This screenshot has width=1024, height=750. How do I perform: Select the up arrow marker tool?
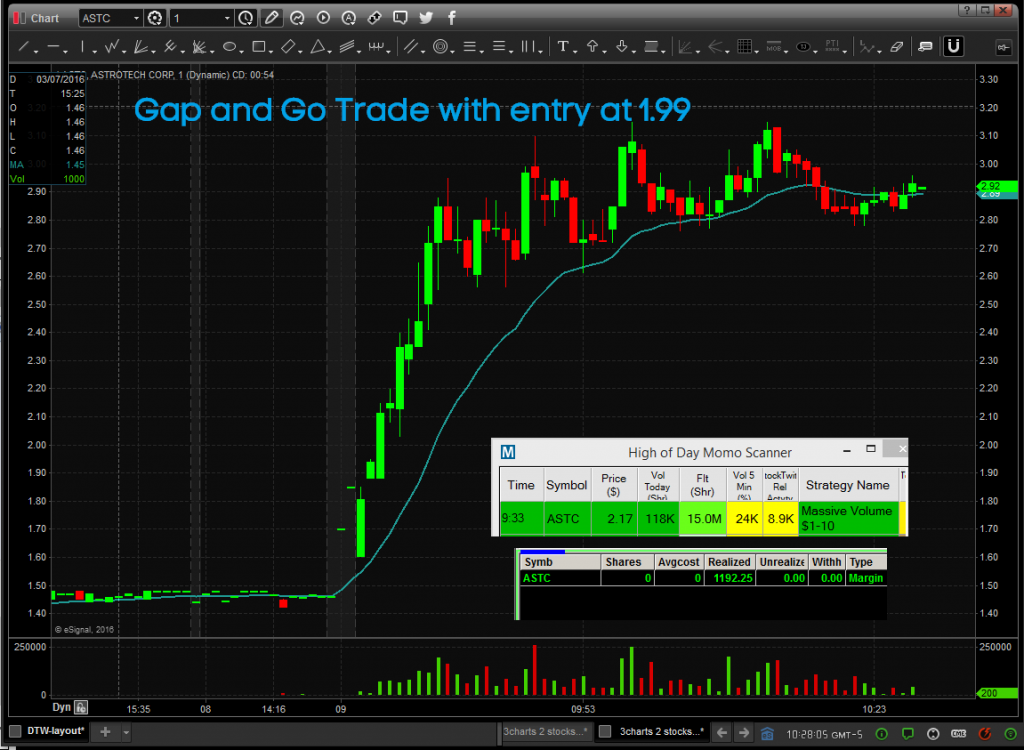[592, 46]
